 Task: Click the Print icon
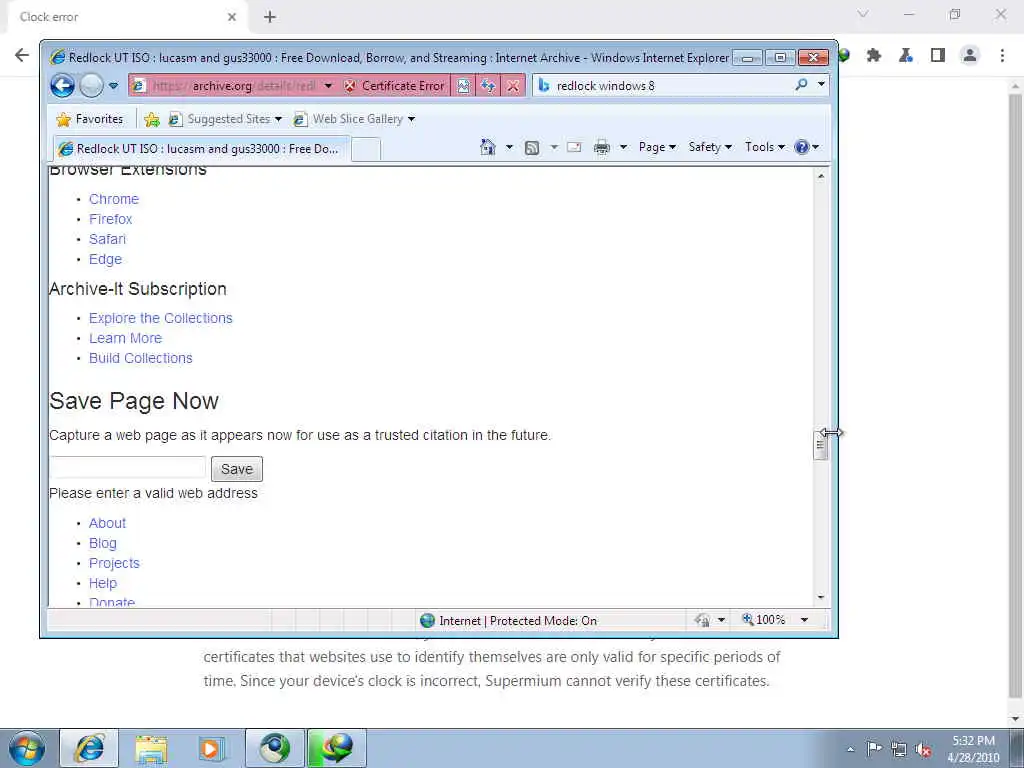[x=601, y=148]
